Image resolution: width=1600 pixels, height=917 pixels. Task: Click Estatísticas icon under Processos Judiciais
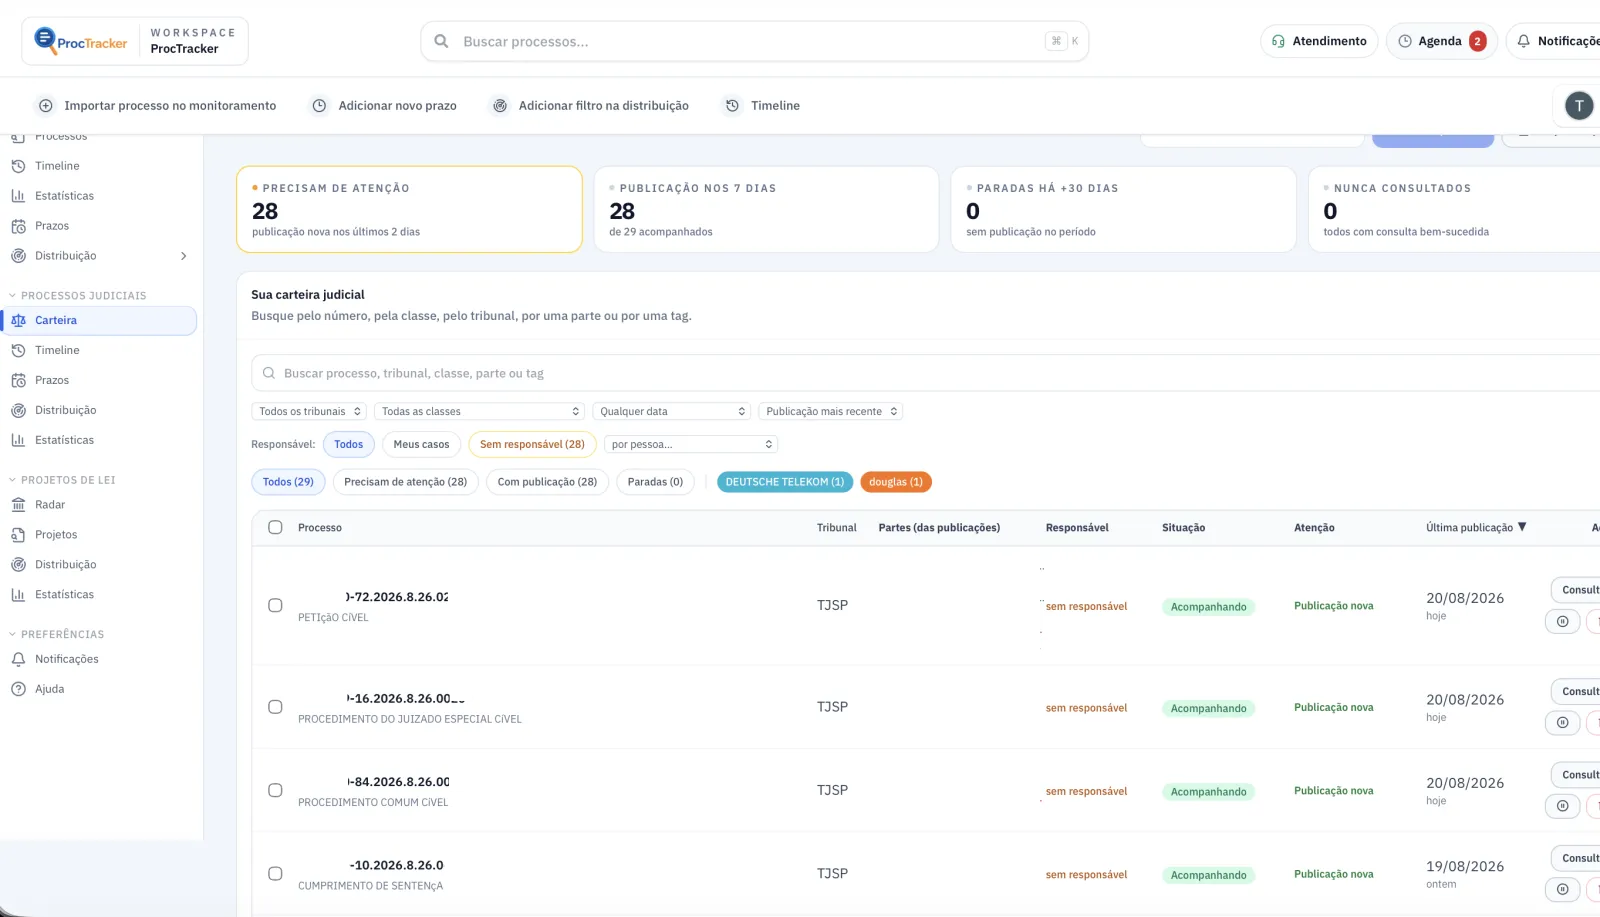pyautogui.click(x=18, y=440)
